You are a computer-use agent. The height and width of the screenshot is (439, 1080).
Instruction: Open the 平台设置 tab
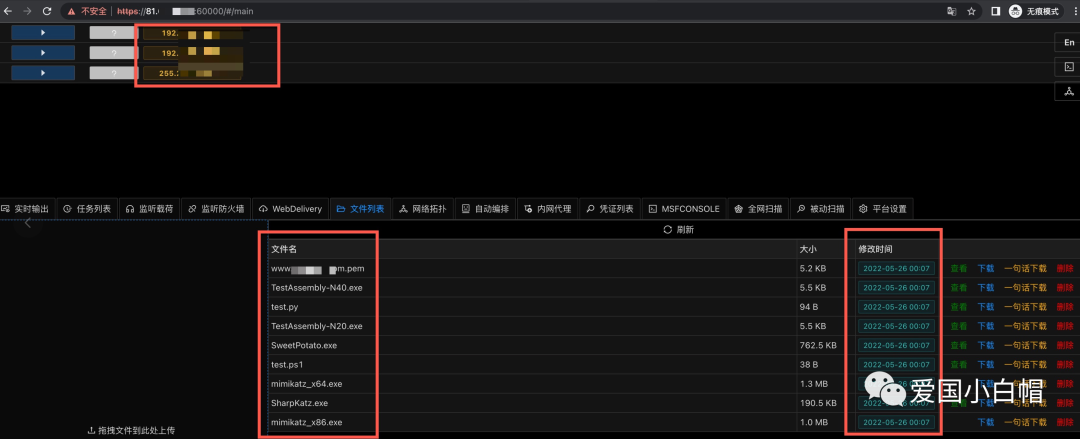(883, 209)
